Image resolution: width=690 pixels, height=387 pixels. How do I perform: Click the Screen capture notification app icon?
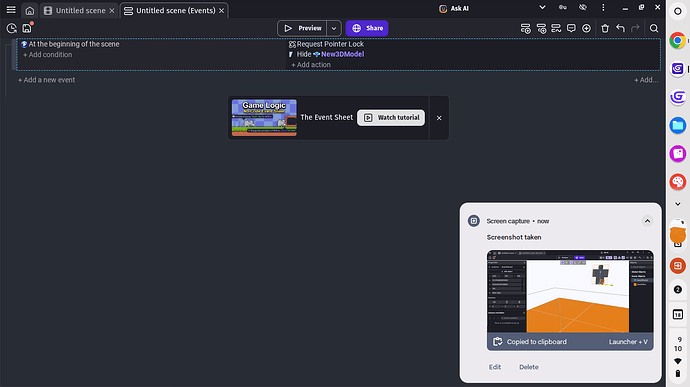pos(473,221)
